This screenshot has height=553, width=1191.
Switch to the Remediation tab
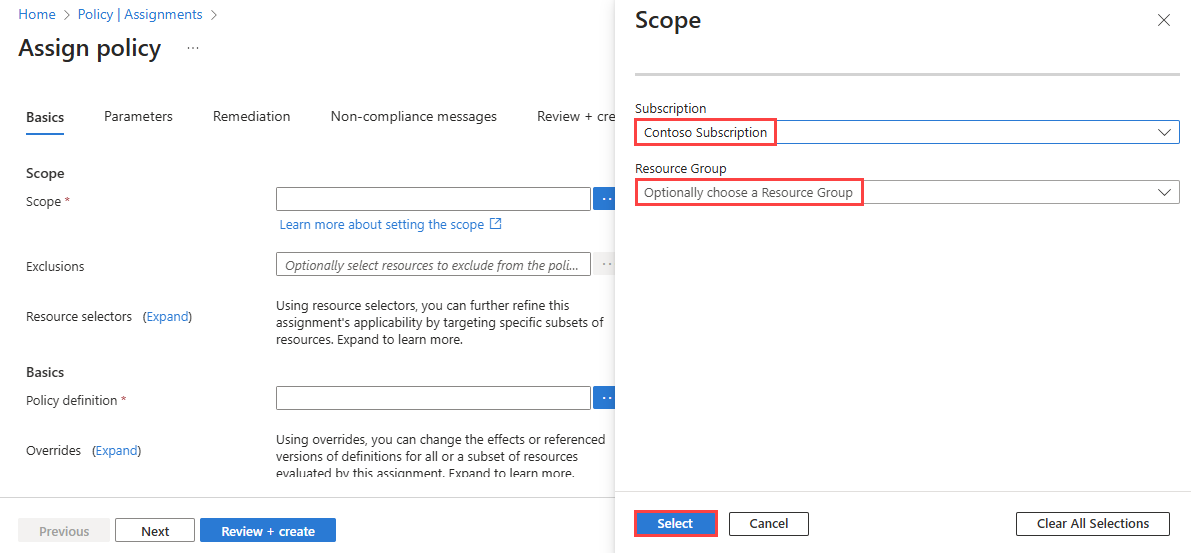[251, 116]
